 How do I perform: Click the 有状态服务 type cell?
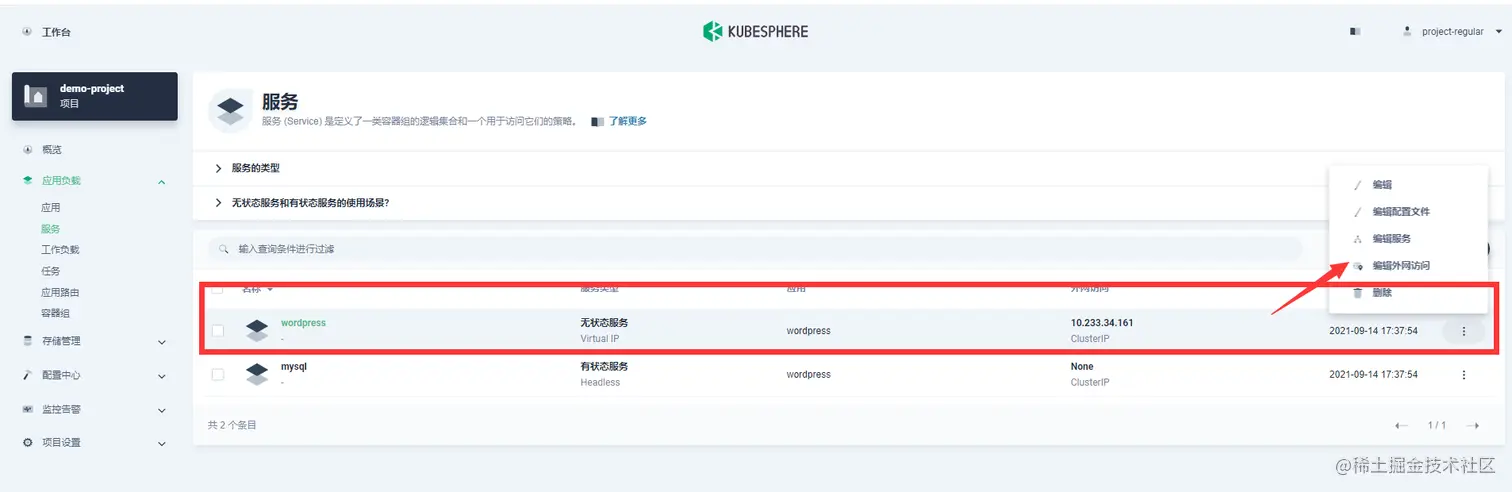point(604,367)
